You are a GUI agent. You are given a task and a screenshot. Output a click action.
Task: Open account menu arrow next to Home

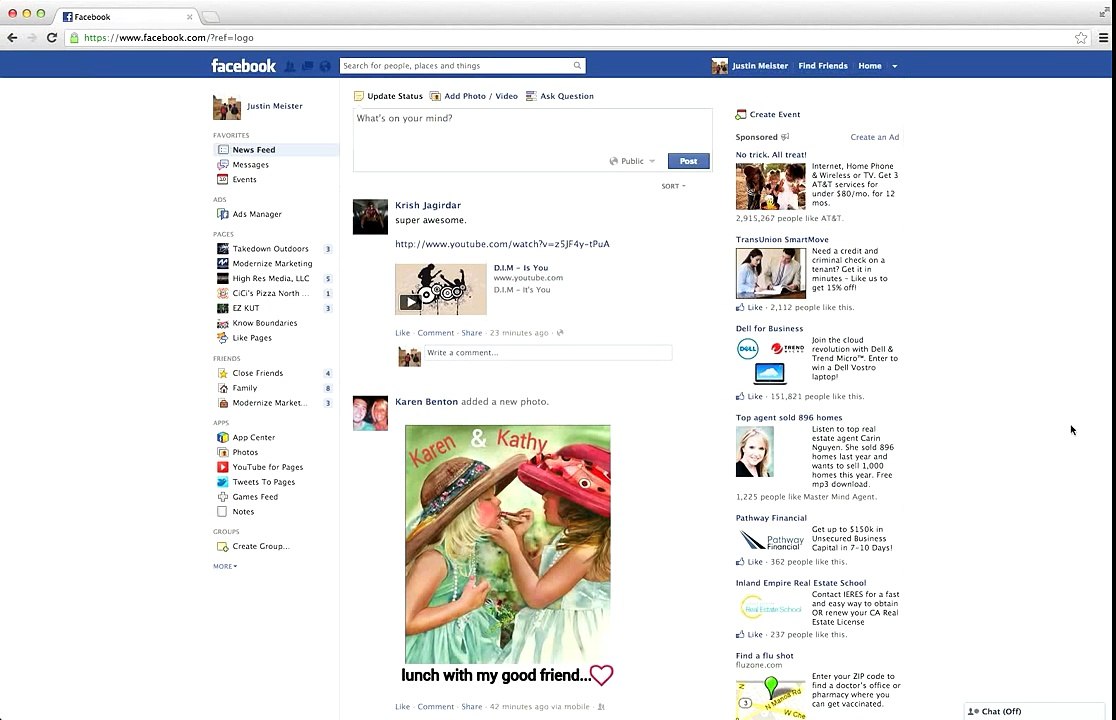point(895,66)
